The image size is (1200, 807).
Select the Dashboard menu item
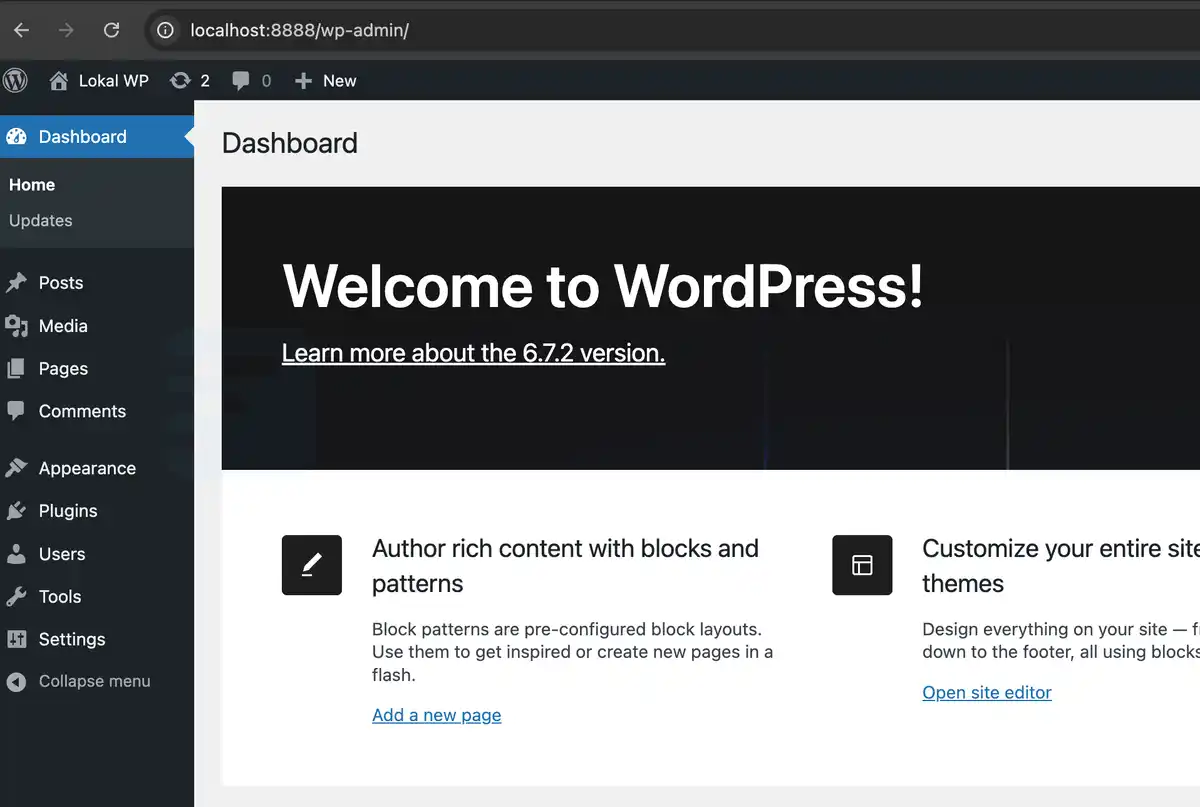[82, 136]
